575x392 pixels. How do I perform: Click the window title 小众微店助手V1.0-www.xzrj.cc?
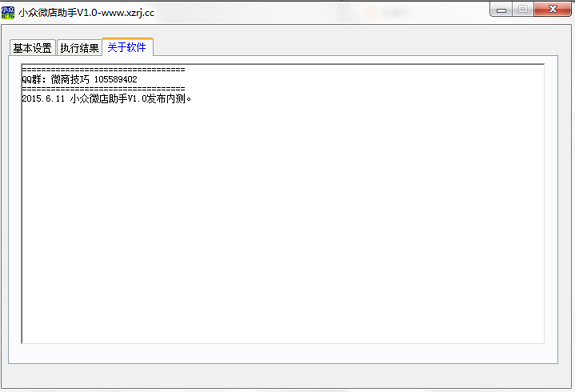87,12
